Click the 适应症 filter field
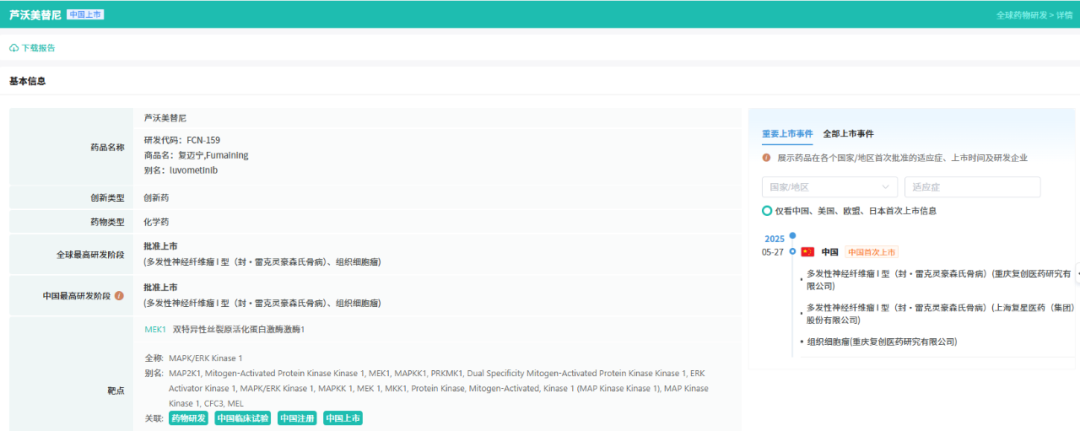 point(973,187)
